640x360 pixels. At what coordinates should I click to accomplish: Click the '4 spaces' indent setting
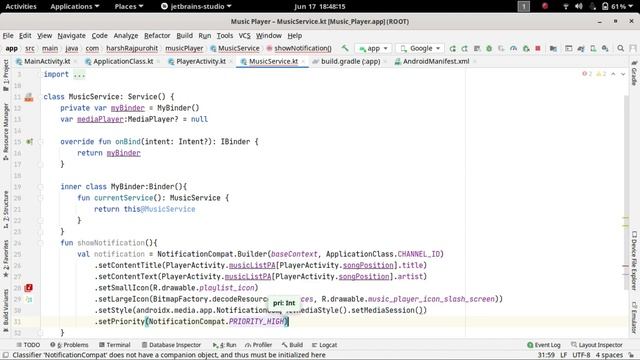tap(609, 355)
